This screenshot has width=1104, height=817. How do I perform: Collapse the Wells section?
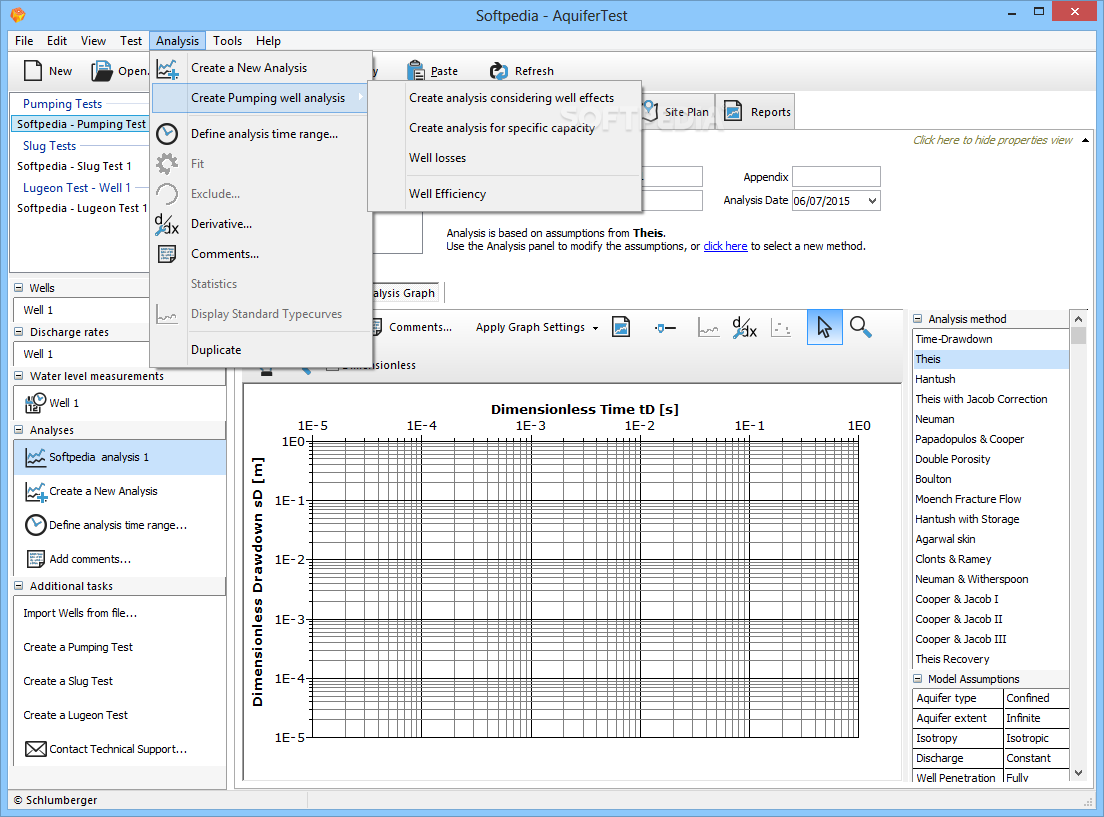click(18, 287)
